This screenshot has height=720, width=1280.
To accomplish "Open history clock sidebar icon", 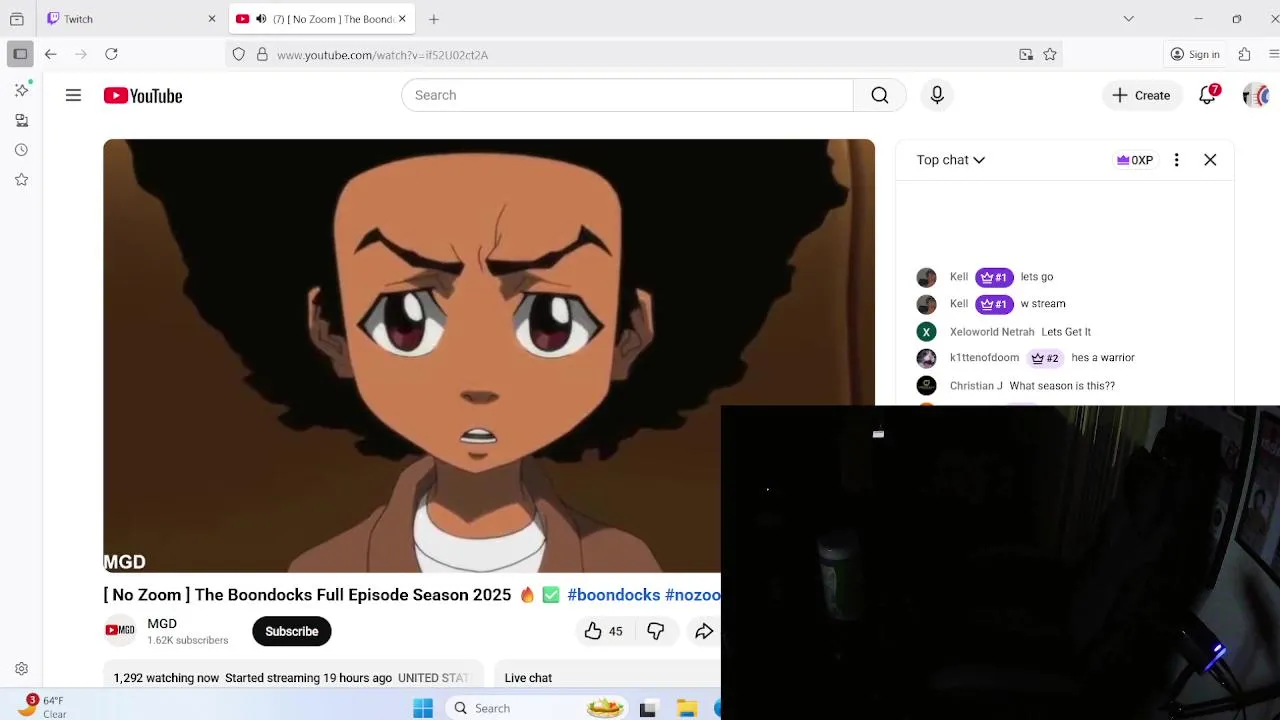I will point(21,150).
